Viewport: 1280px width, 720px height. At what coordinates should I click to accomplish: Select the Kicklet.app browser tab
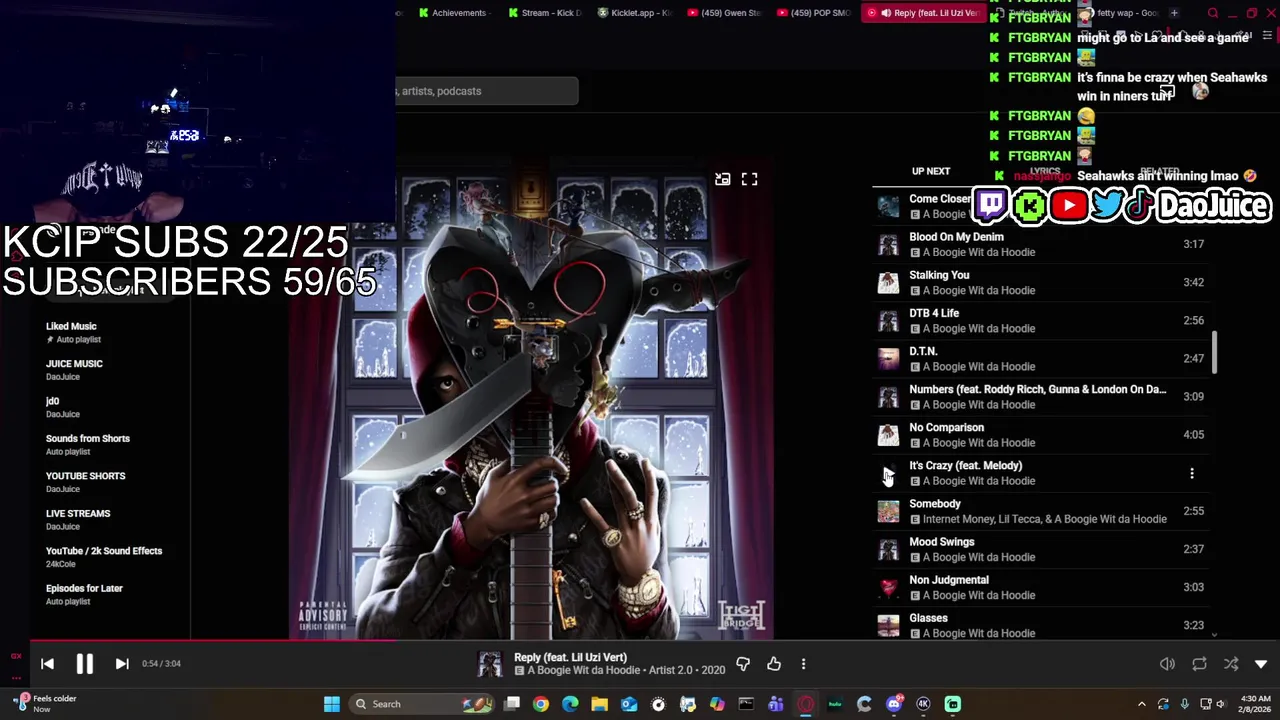coord(634,13)
